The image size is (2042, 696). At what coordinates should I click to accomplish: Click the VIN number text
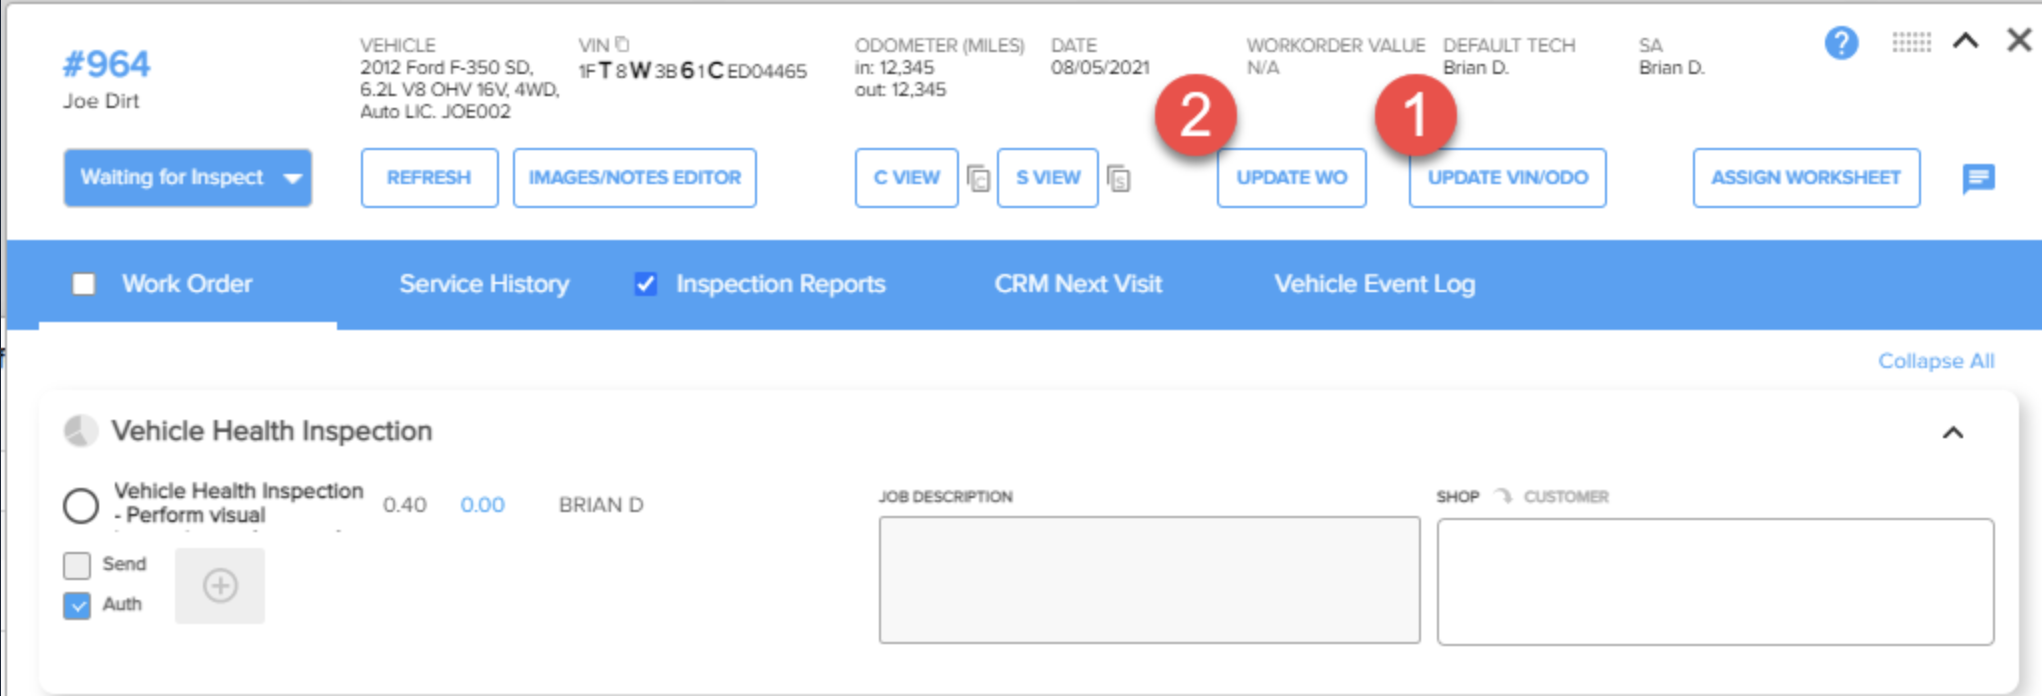(x=692, y=71)
